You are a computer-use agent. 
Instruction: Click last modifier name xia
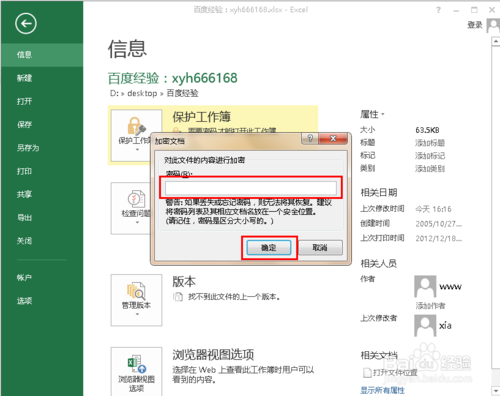point(445,326)
